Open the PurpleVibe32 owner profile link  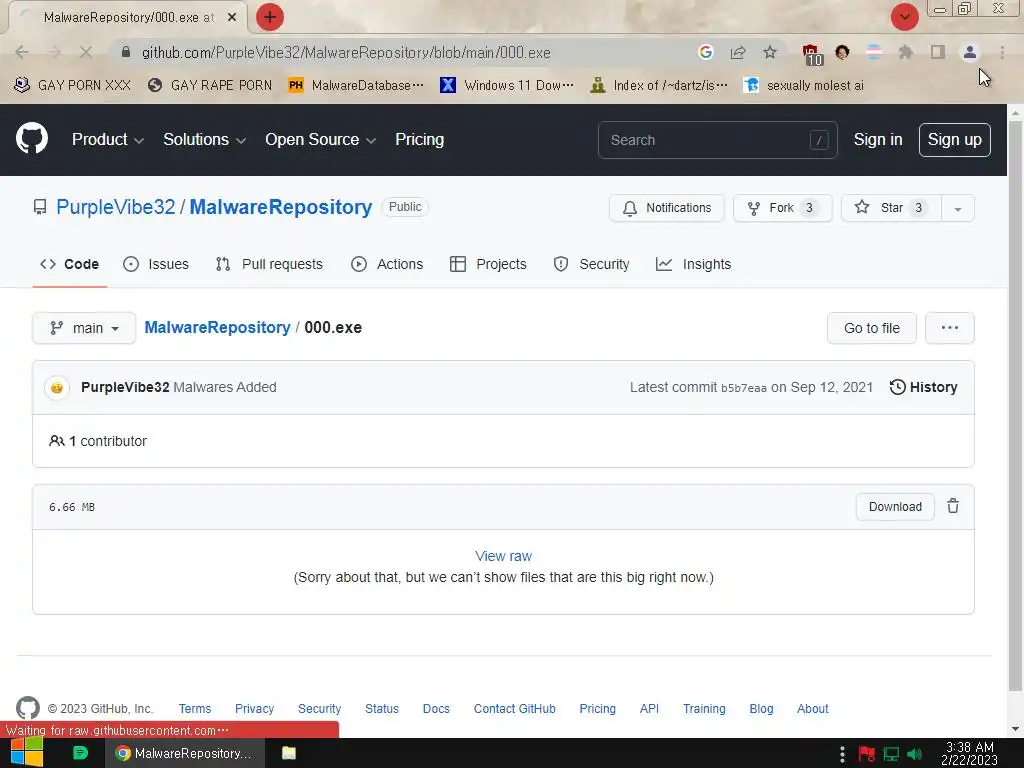[x=116, y=207]
